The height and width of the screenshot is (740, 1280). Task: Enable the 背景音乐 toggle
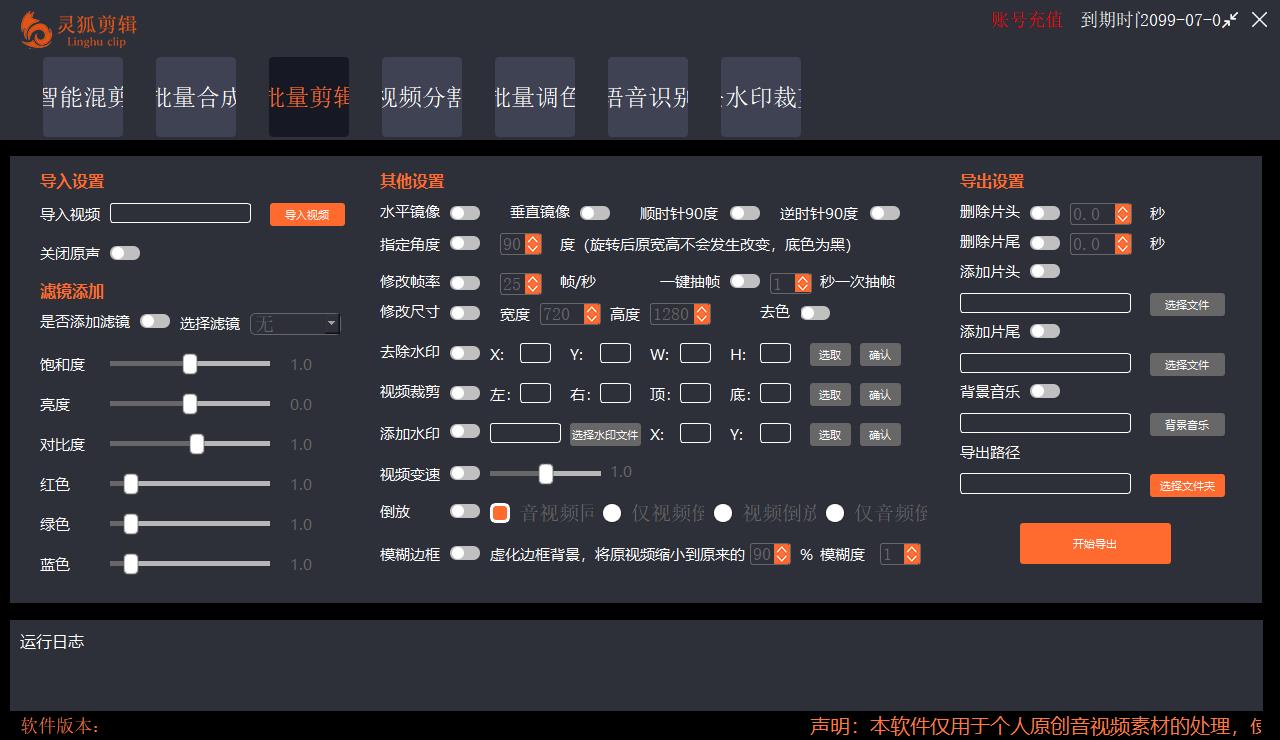pyautogui.click(x=1045, y=391)
